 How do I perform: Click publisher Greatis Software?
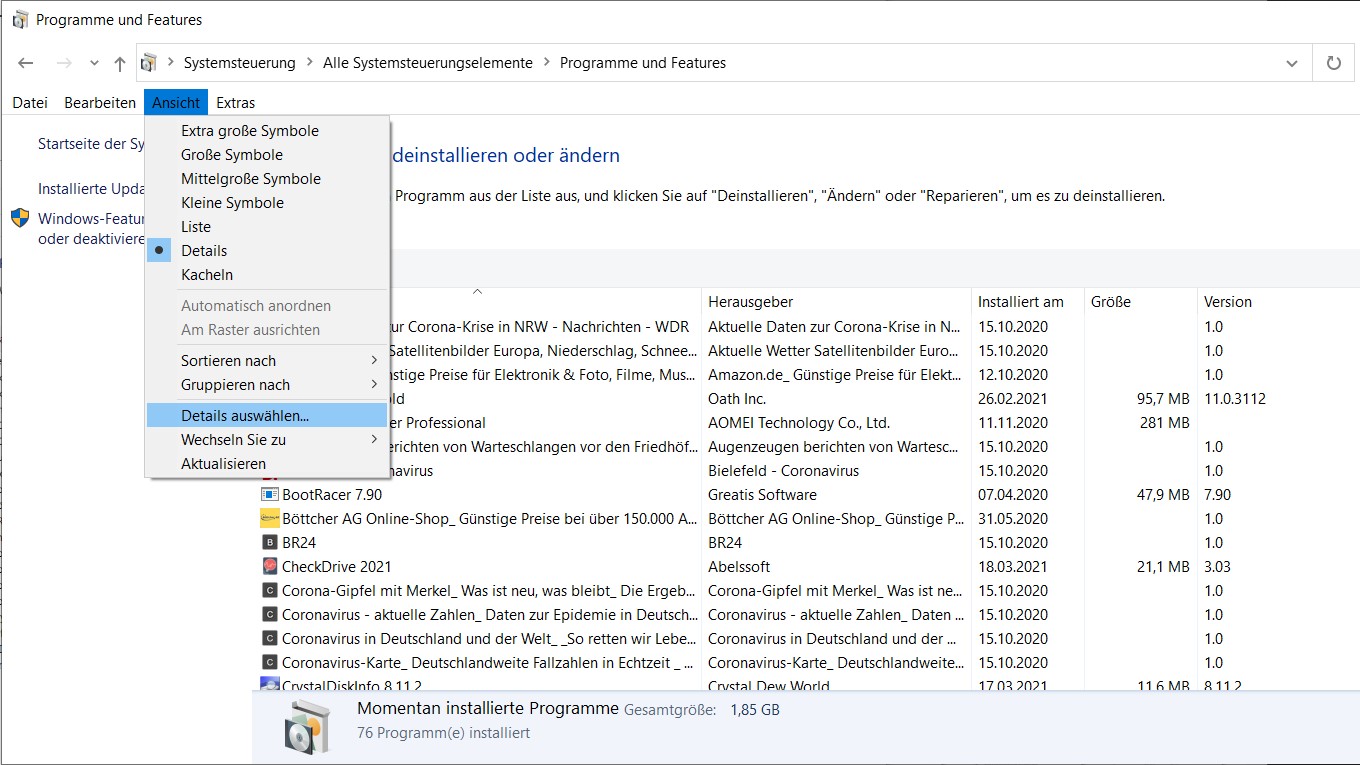(x=762, y=495)
